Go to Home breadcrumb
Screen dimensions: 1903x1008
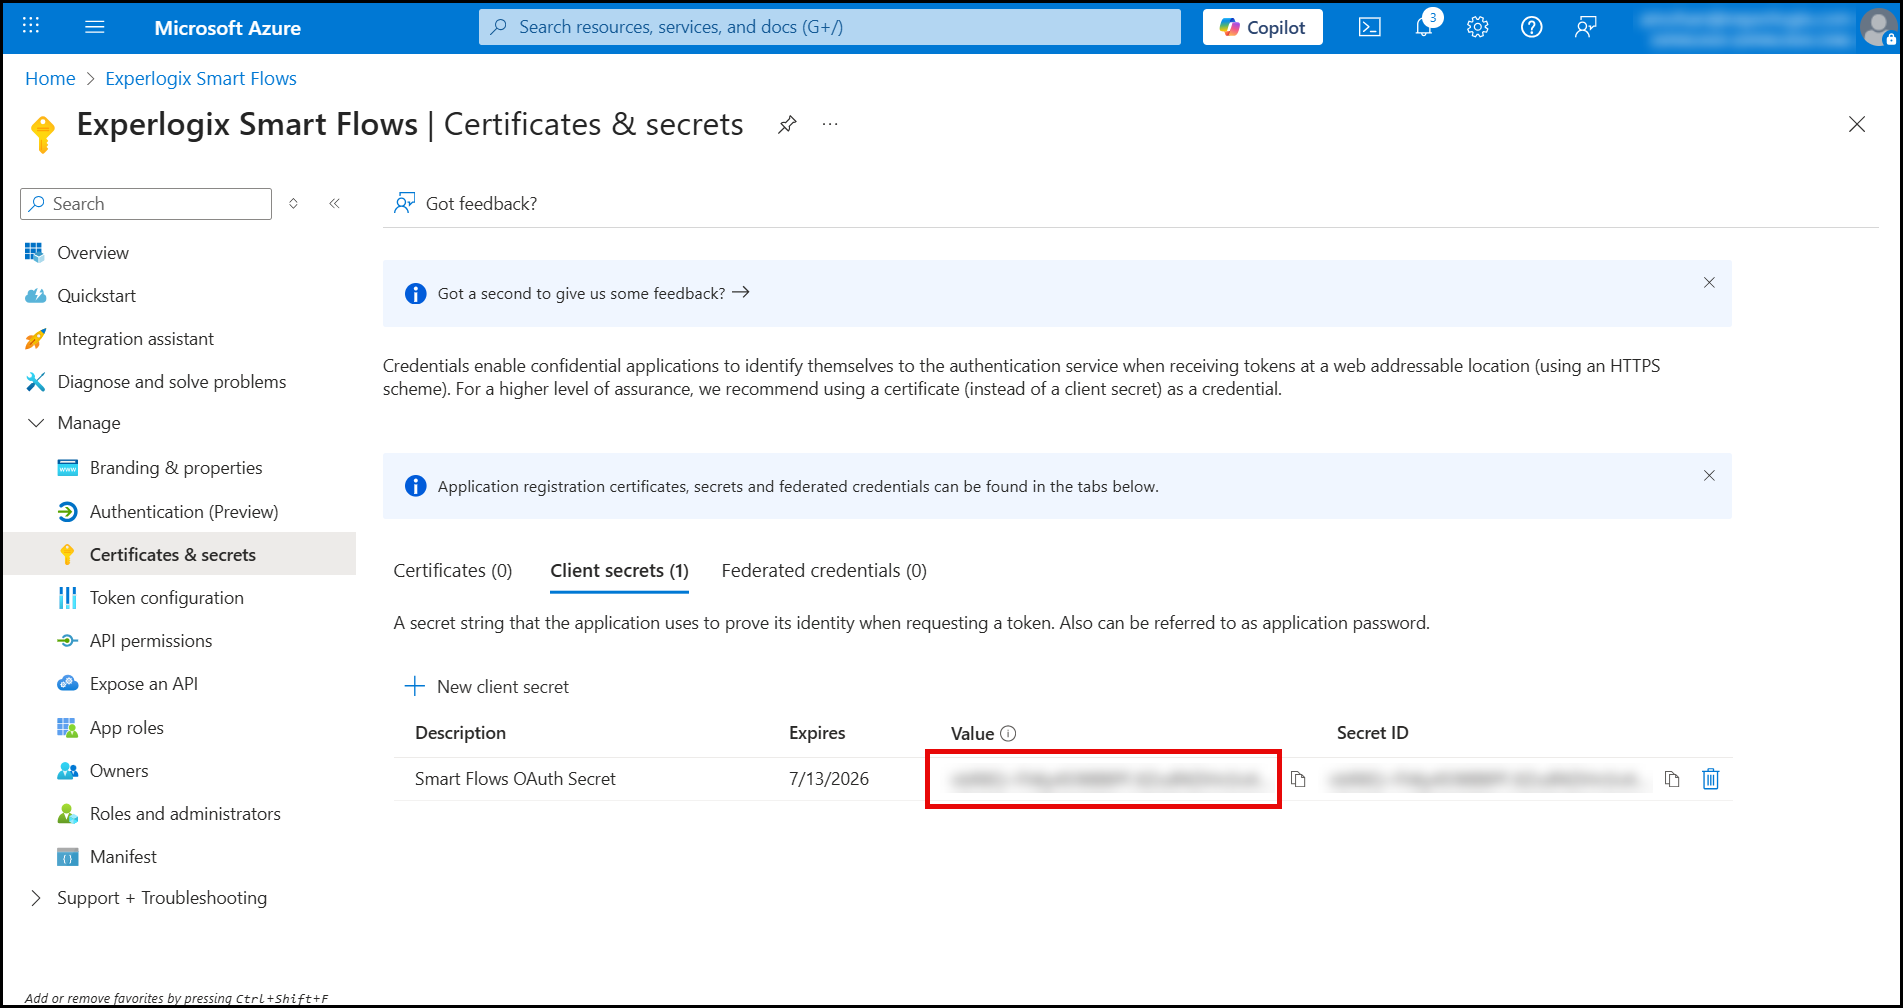click(50, 78)
